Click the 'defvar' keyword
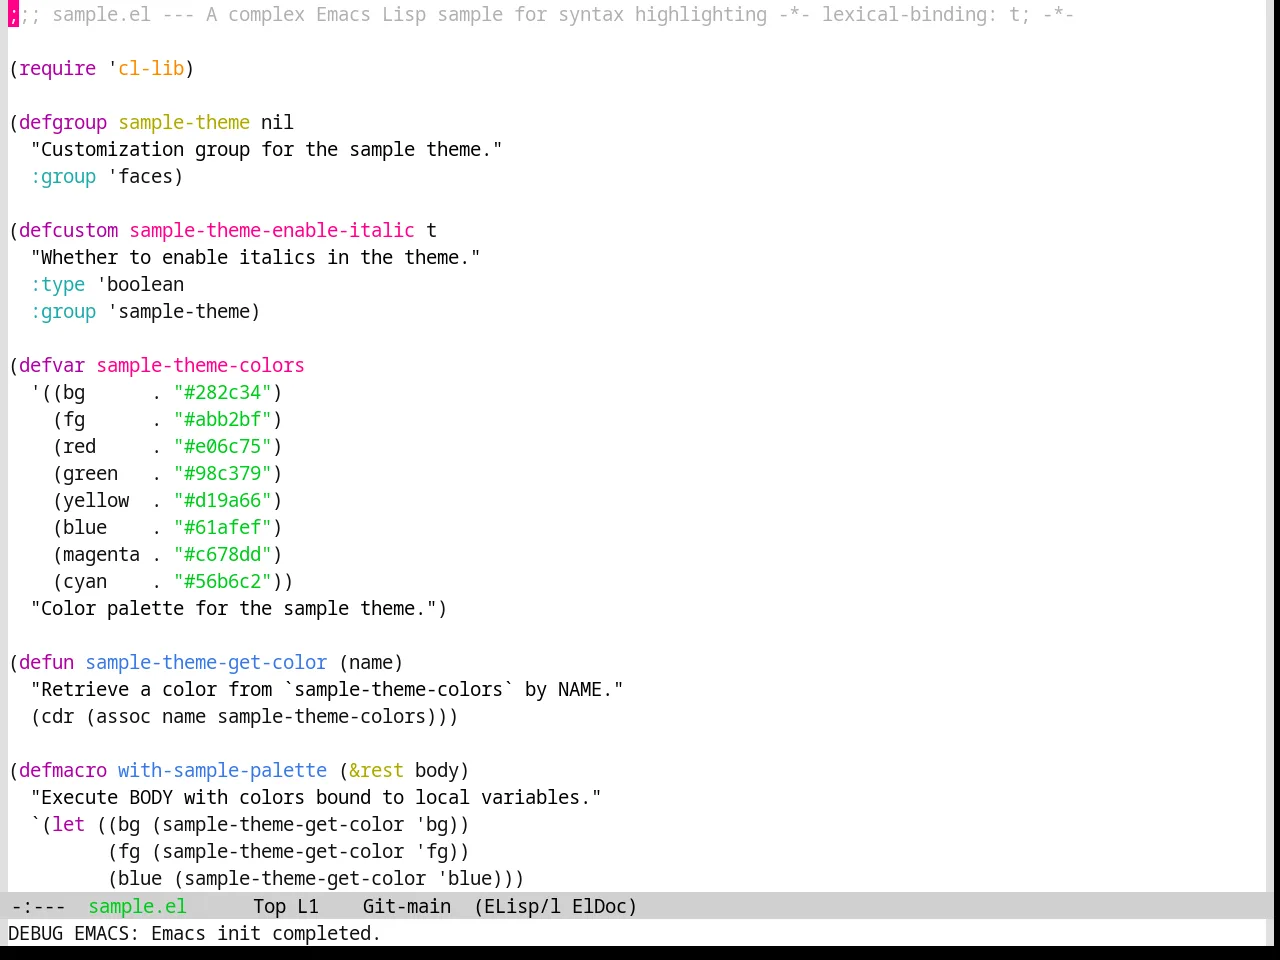 52,365
